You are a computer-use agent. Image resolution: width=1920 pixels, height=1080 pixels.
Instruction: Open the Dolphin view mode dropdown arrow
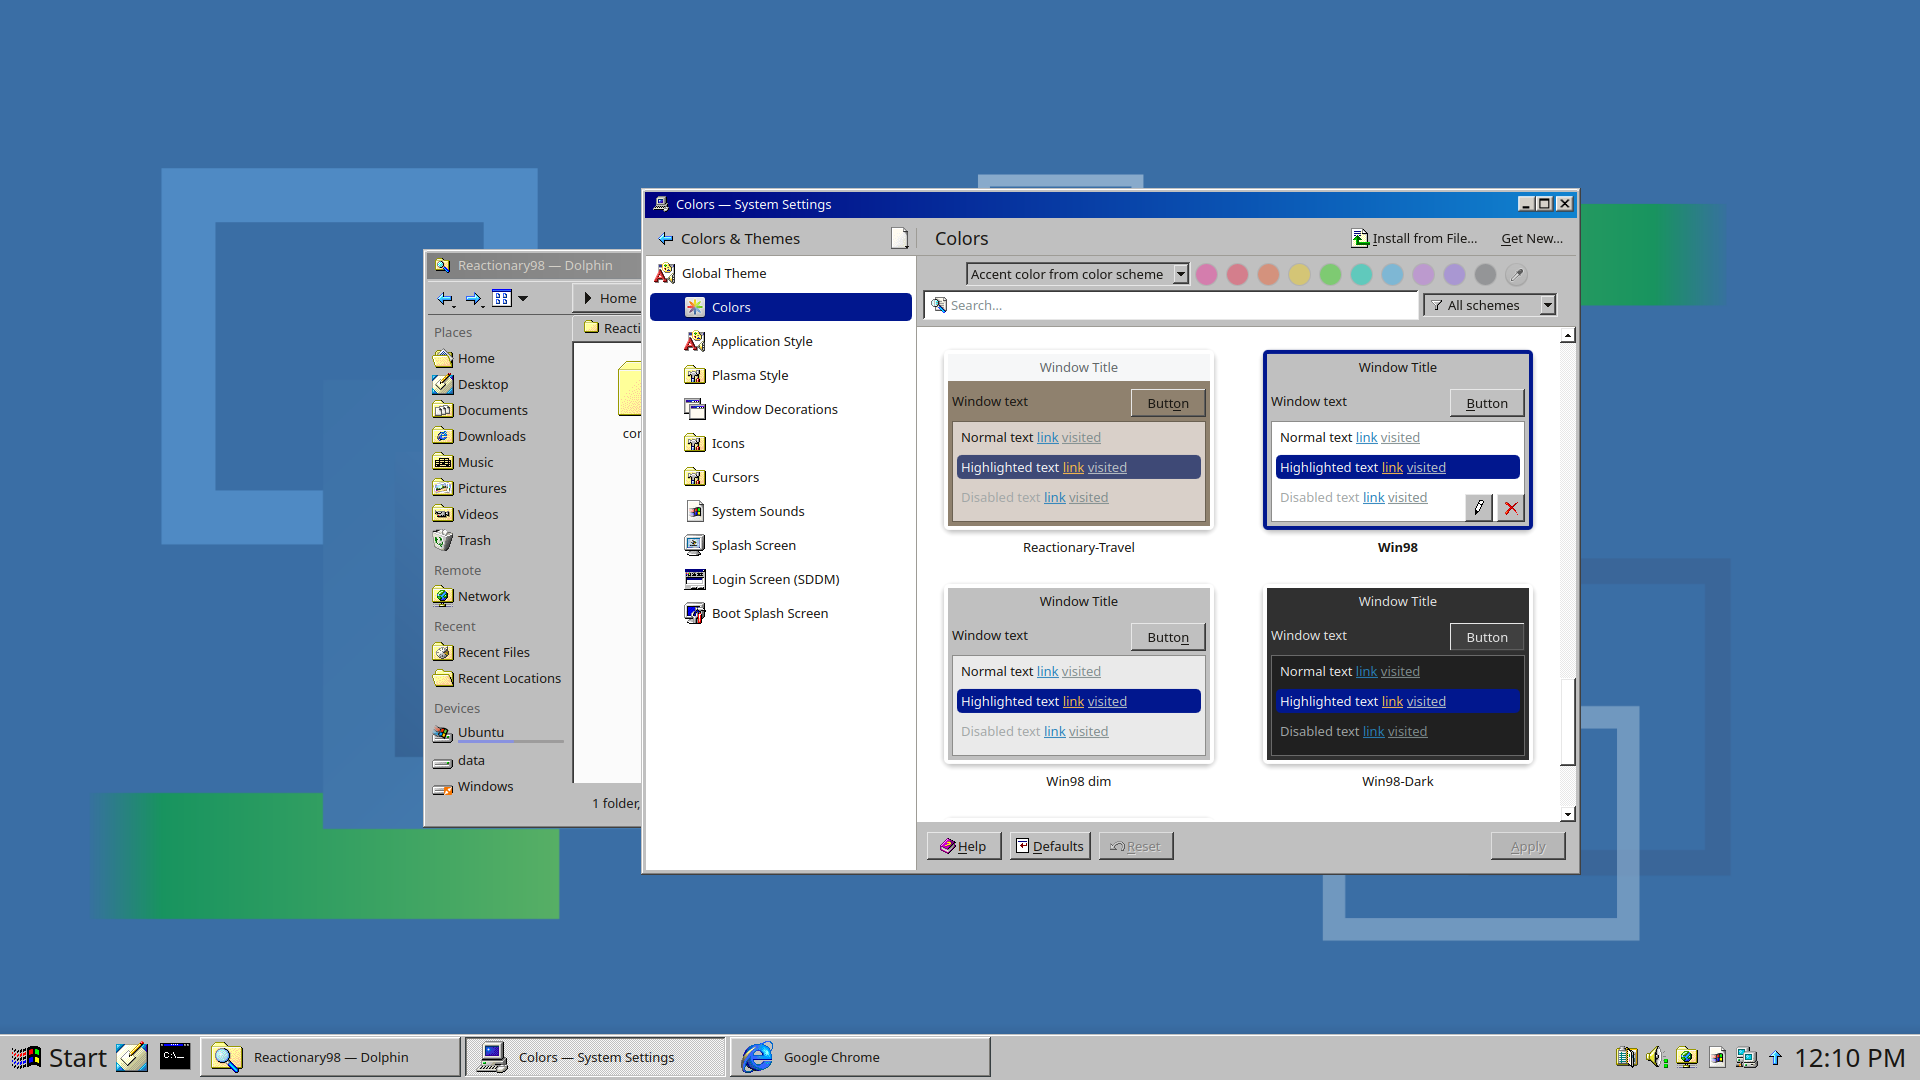(x=523, y=298)
